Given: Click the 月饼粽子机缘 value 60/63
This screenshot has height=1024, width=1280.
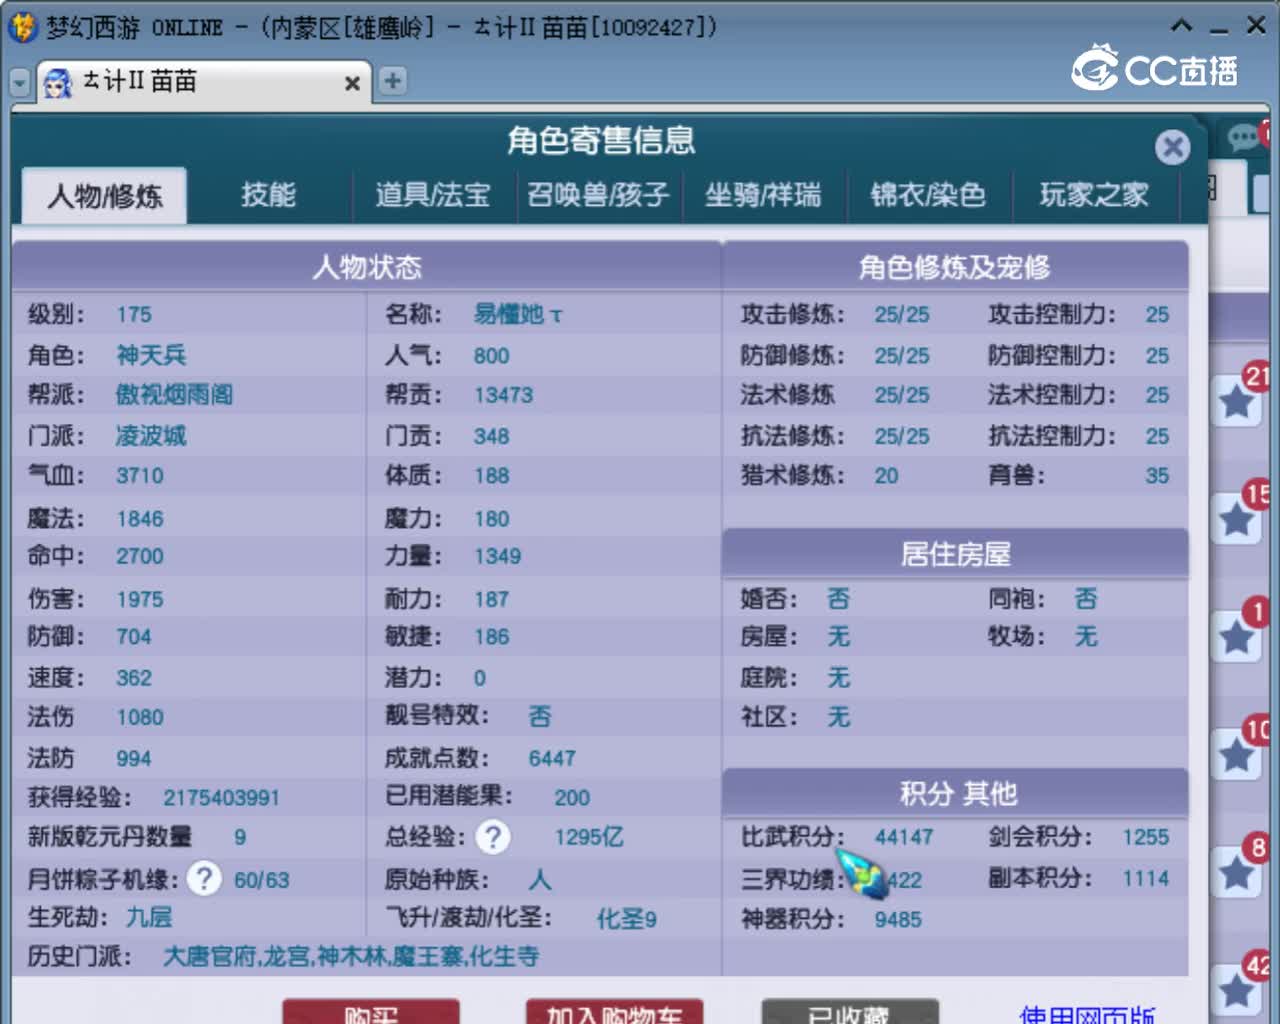Looking at the screenshot, I should coord(262,880).
